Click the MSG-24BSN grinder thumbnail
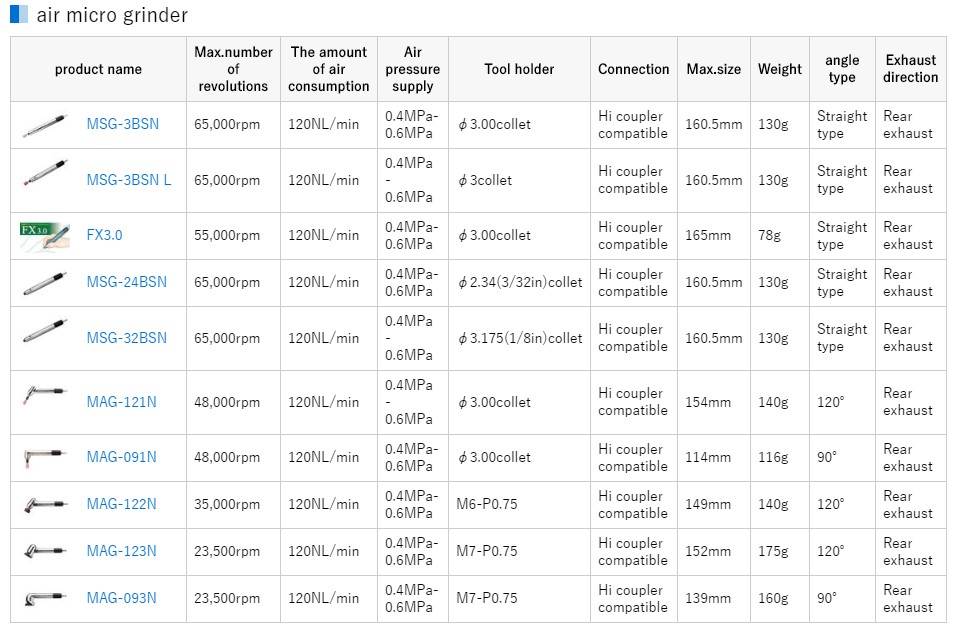 45,282
